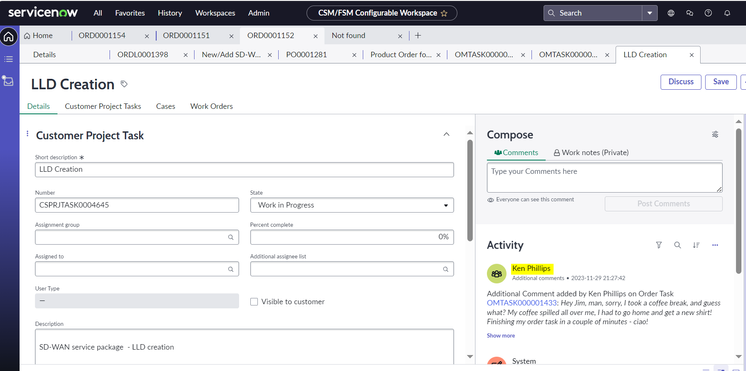746x371 pixels.
Task: Close the ORD0001151 tab
Action: click(x=231, y=36)
